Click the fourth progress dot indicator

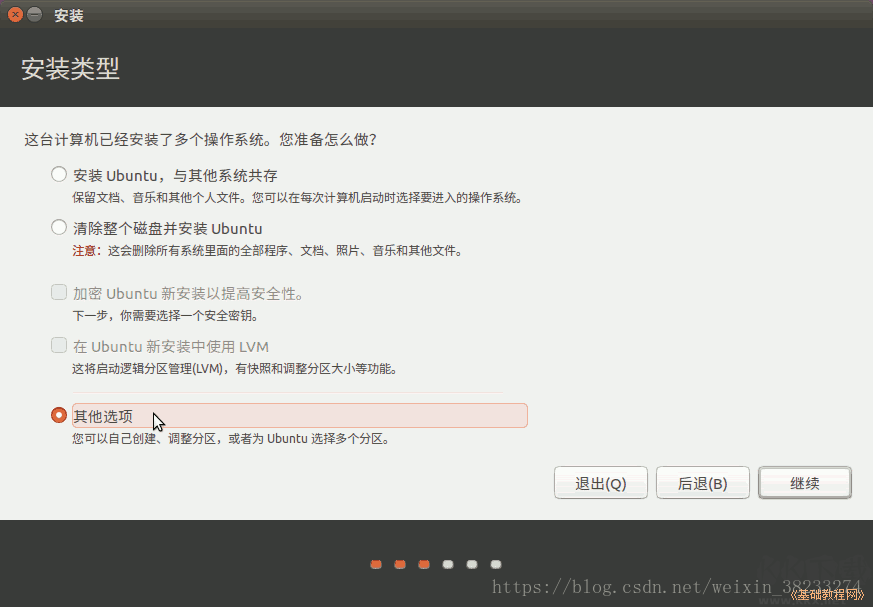point(447,564)
